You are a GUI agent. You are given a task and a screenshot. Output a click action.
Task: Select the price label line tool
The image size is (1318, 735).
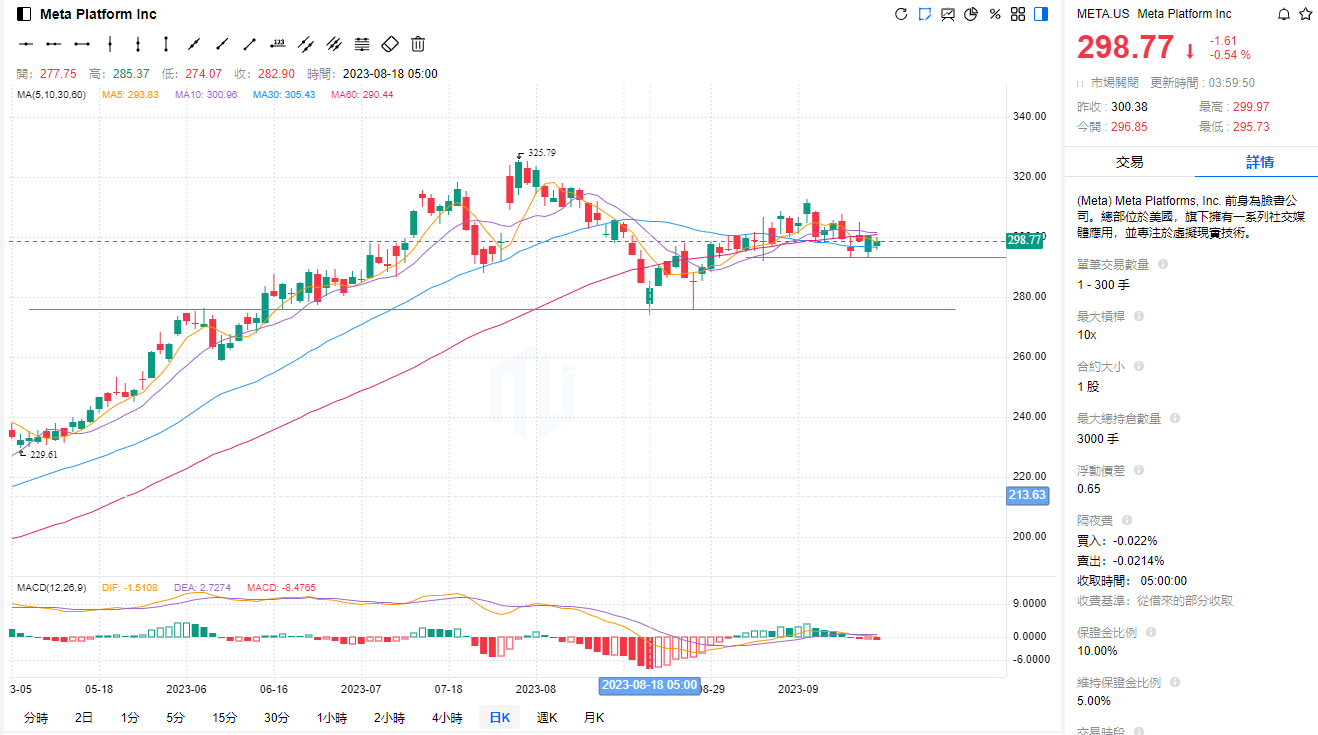(278, 44)
